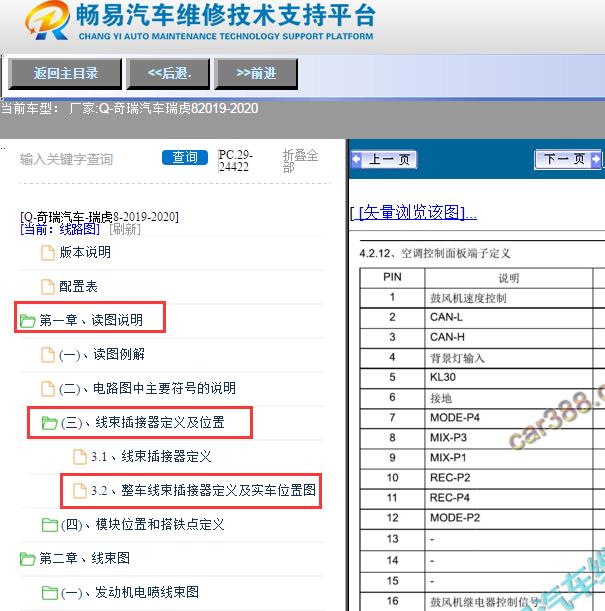Click page icon beside 电路图中主要符号的说明
This screenshot has height=611, width=605.
(48, 388)
